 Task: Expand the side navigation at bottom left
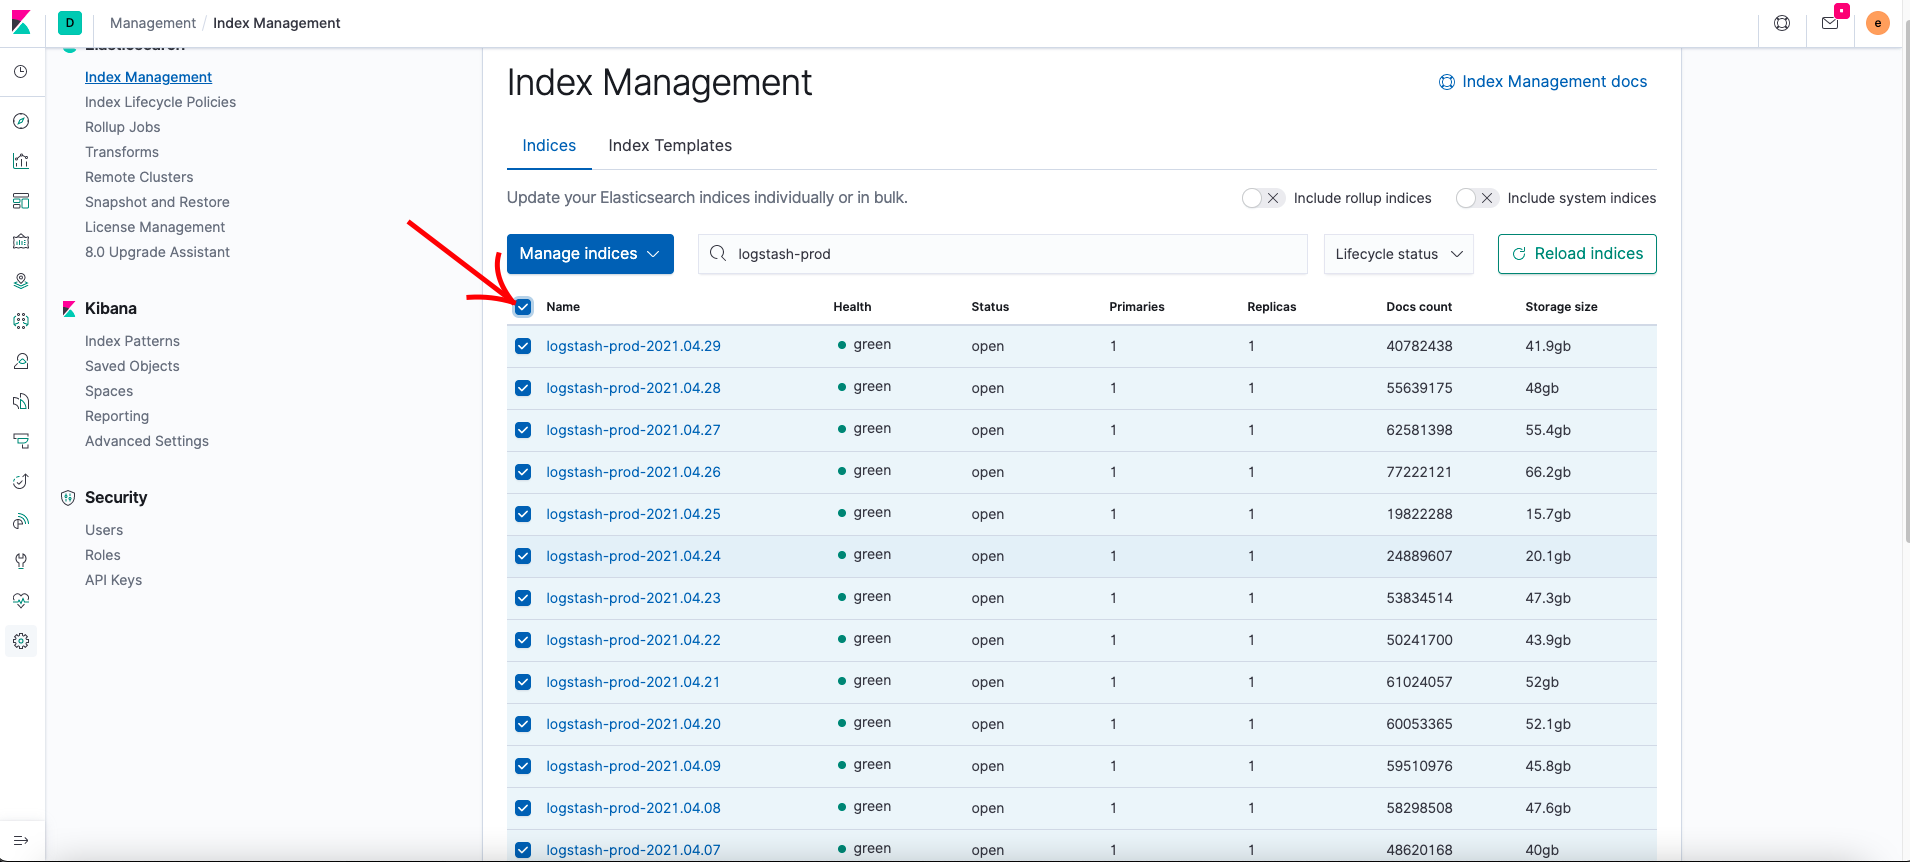[21, 840]
